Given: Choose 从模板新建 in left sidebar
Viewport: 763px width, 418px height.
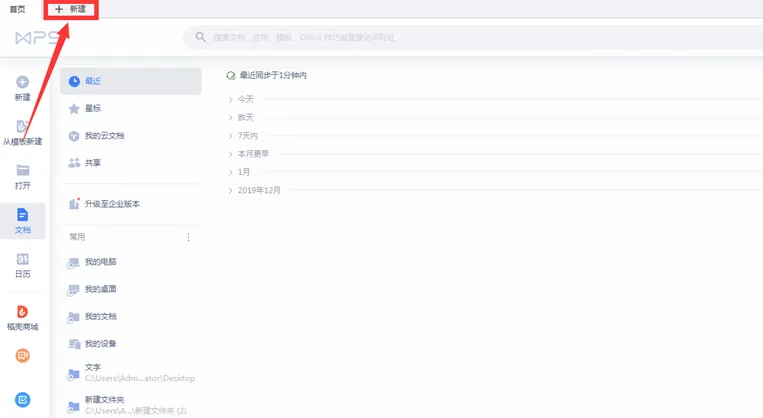Looking at the screenshot, I should click(x=22, y=132).
